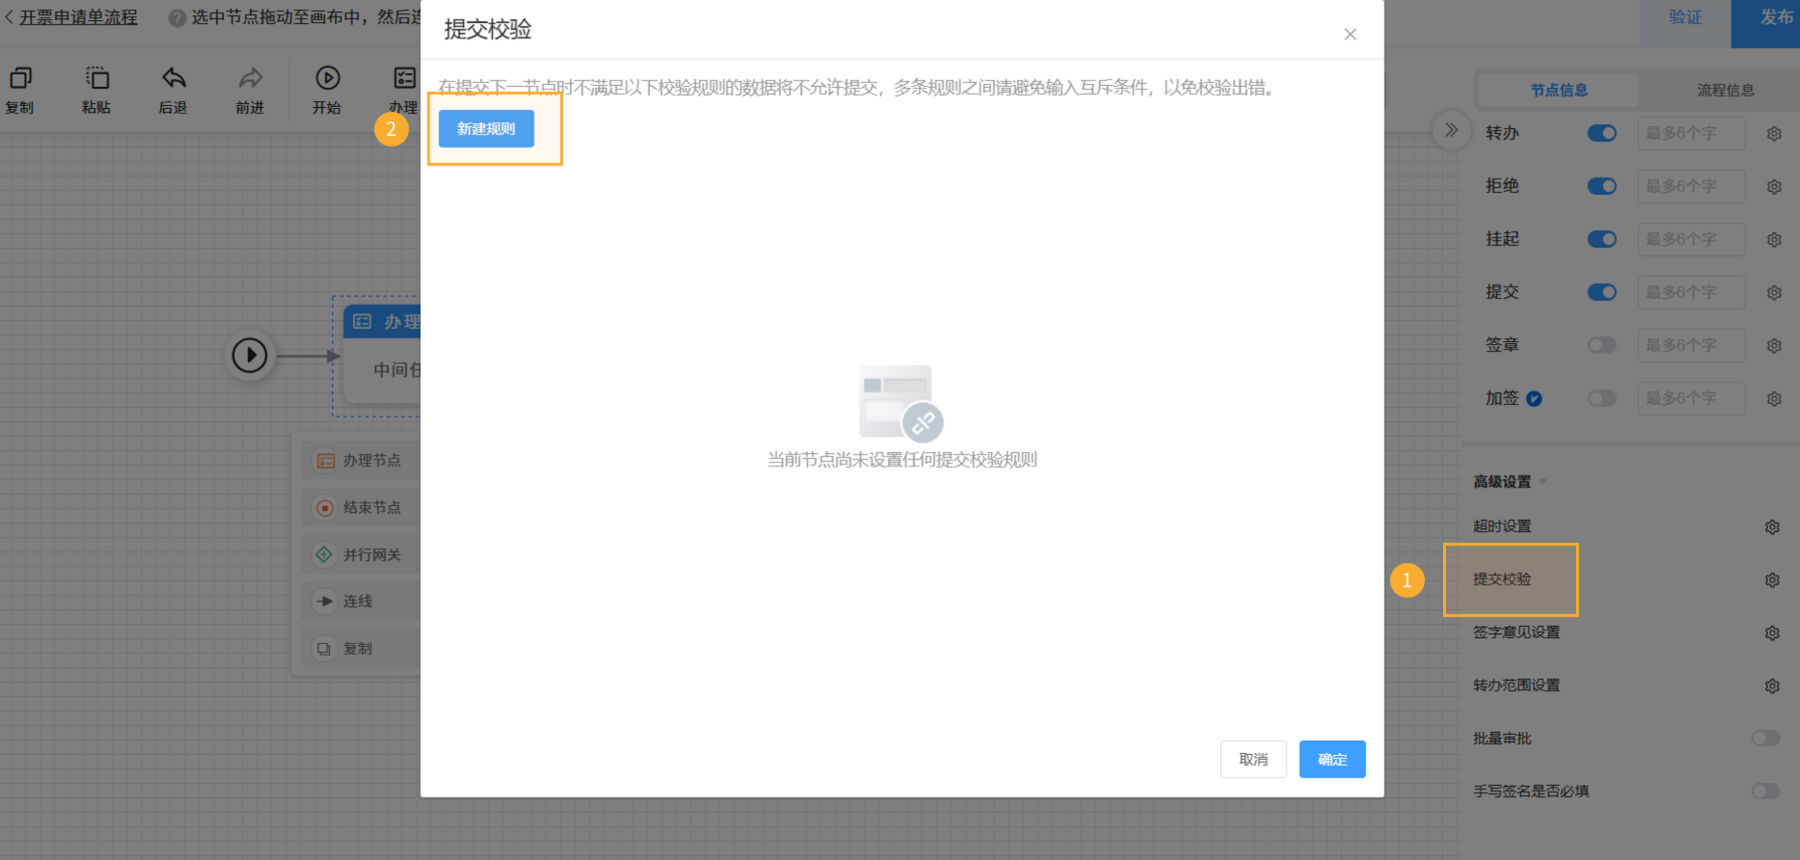Screen dimensions: 1800x860
Task: Click the 挂起 name input field
Action: click(x=1691, y=239)
